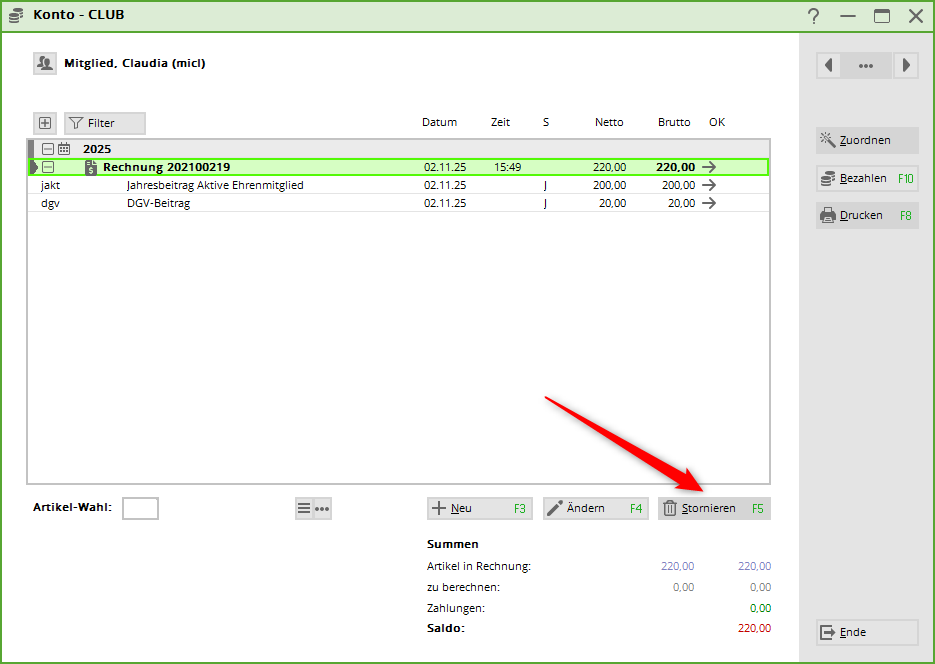Image resolution: width=935 pixels, height=664 pixels.
Task: Click the expand-all plus icon next to Filter
Action: click(45, 123)
